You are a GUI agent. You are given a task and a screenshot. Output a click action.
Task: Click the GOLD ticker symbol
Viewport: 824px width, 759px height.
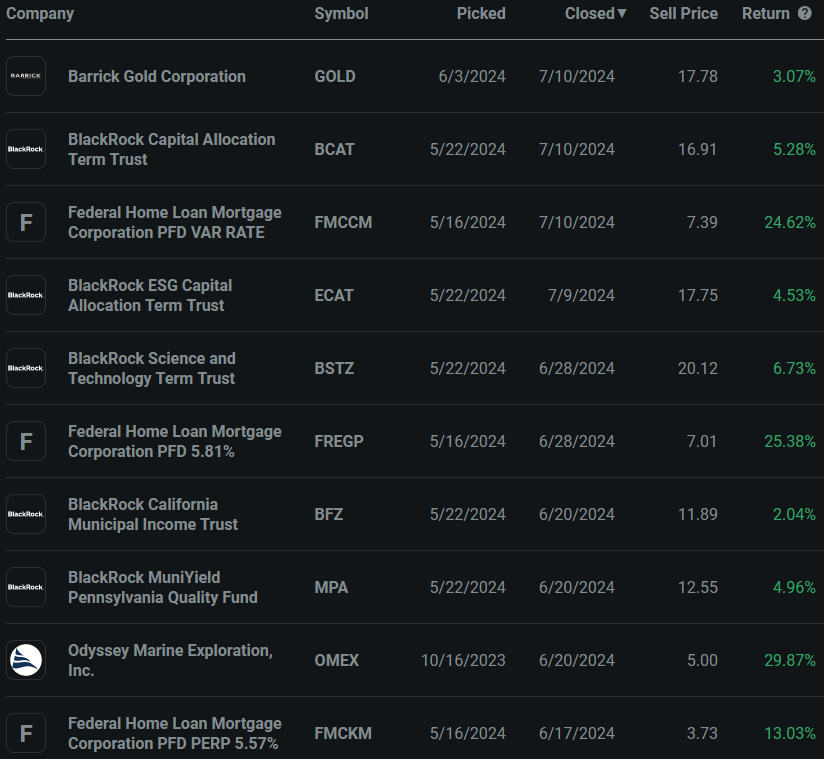click(x=335, y=76)
